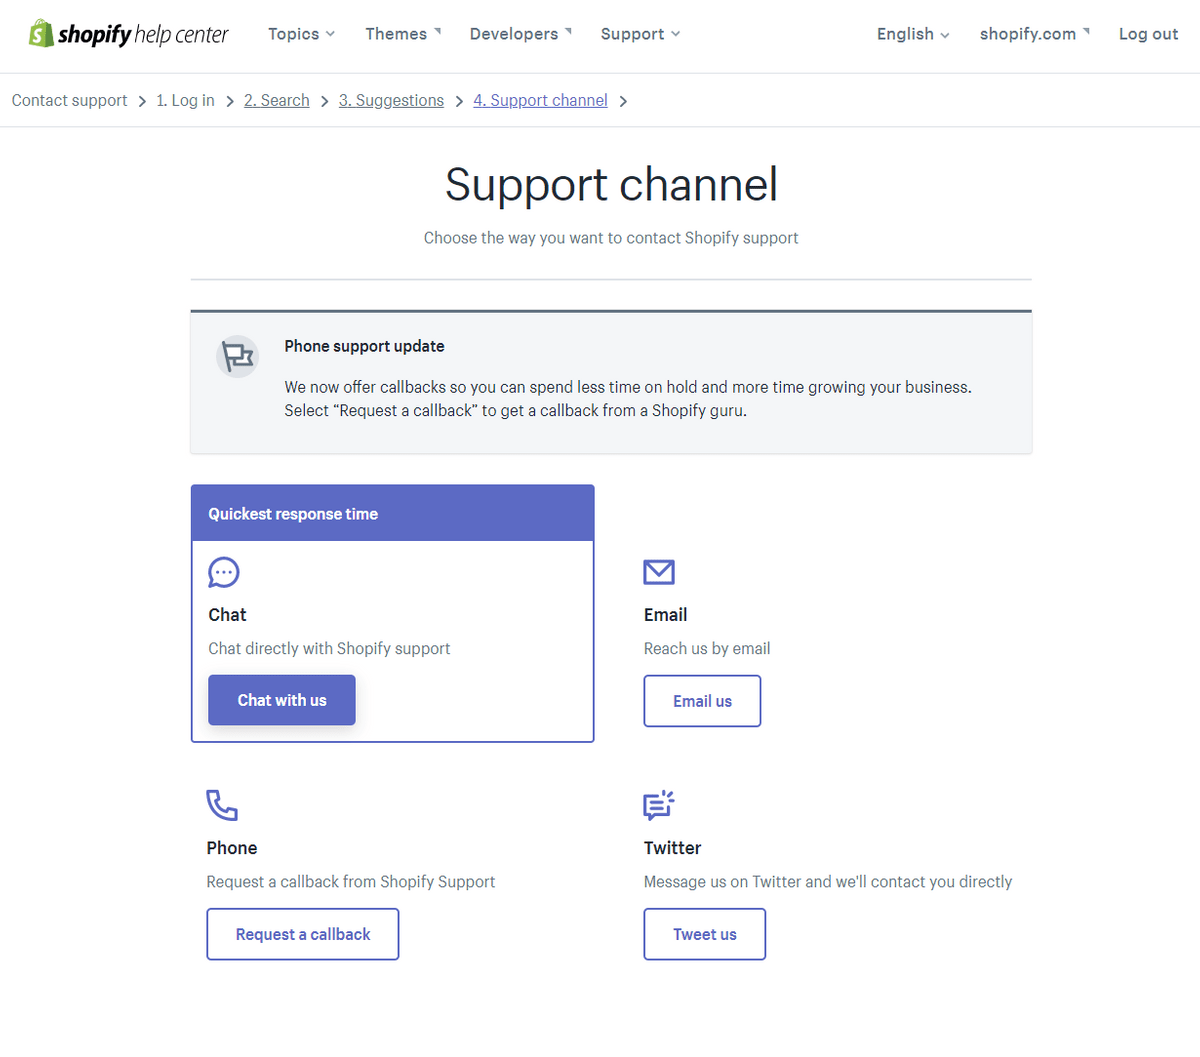This screenshot has width=1200, height=1057.
Task: Open the Developers menu
Action: pos(521,34)
